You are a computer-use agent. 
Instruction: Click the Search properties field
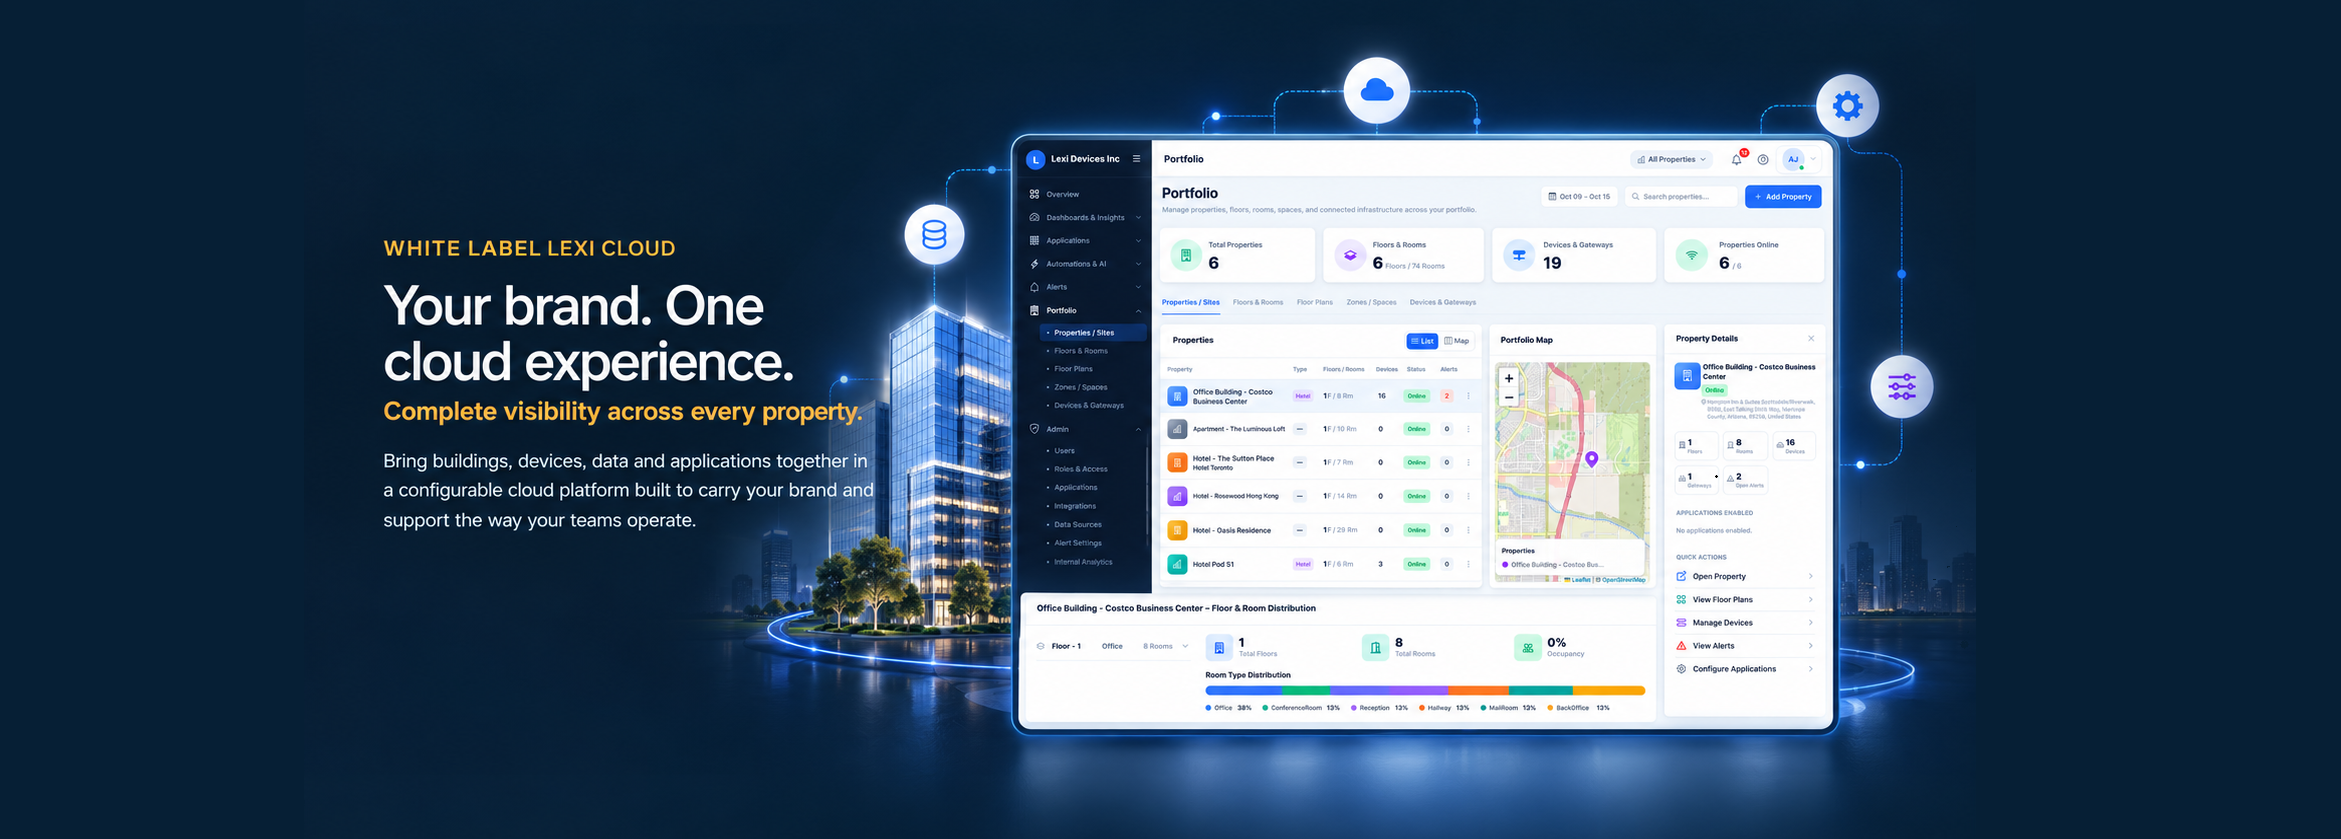pos(1681,197)
